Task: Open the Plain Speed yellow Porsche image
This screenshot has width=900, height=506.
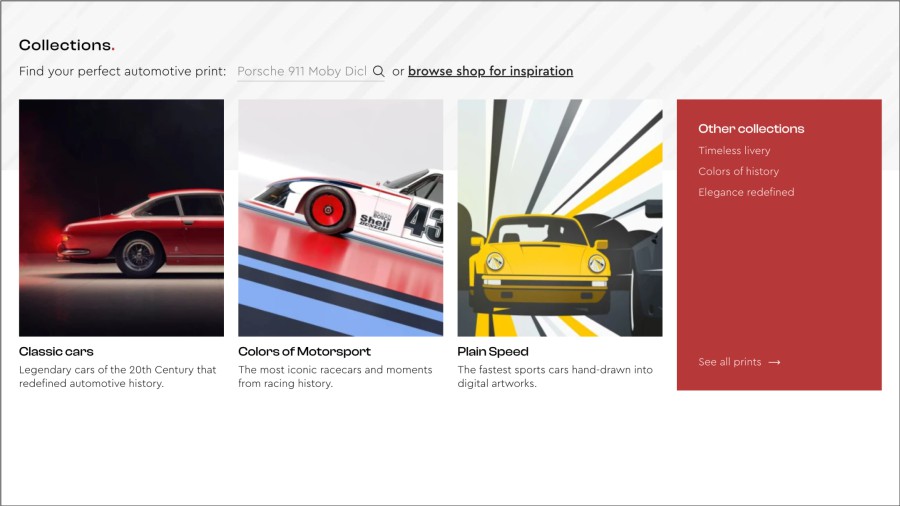Action: (x=560, y=217)
